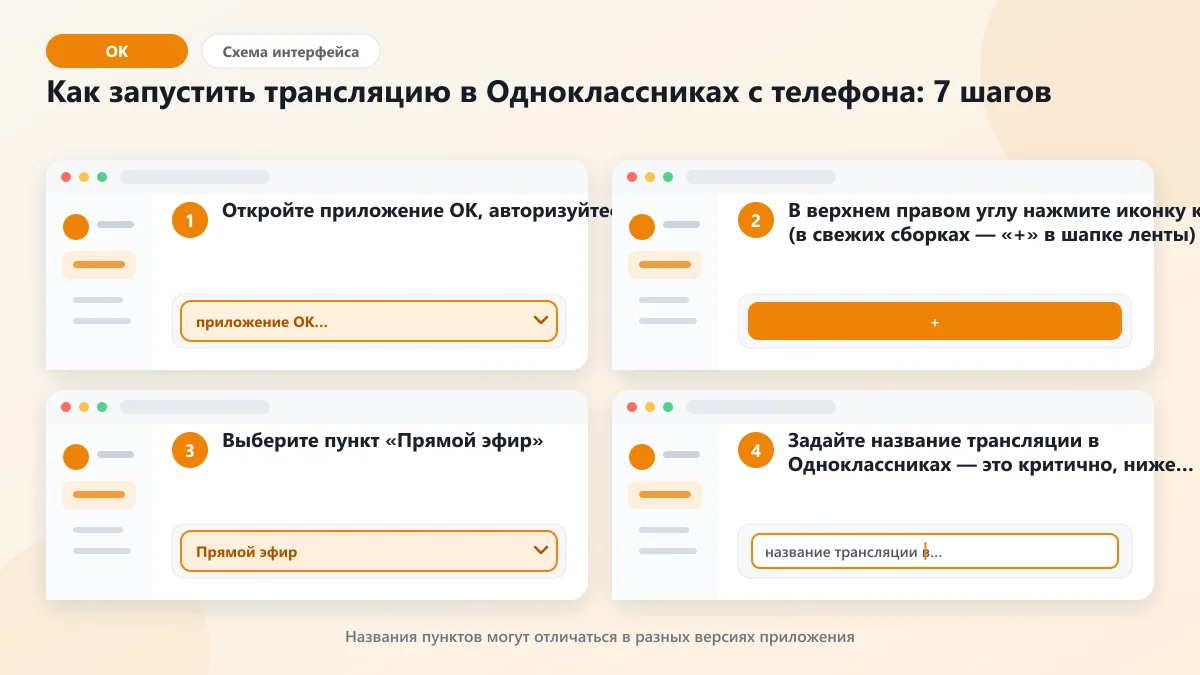Screen dimensions: 1200x675
Task: Click red close dot of step 4 window
Action: tap(632, 407)
